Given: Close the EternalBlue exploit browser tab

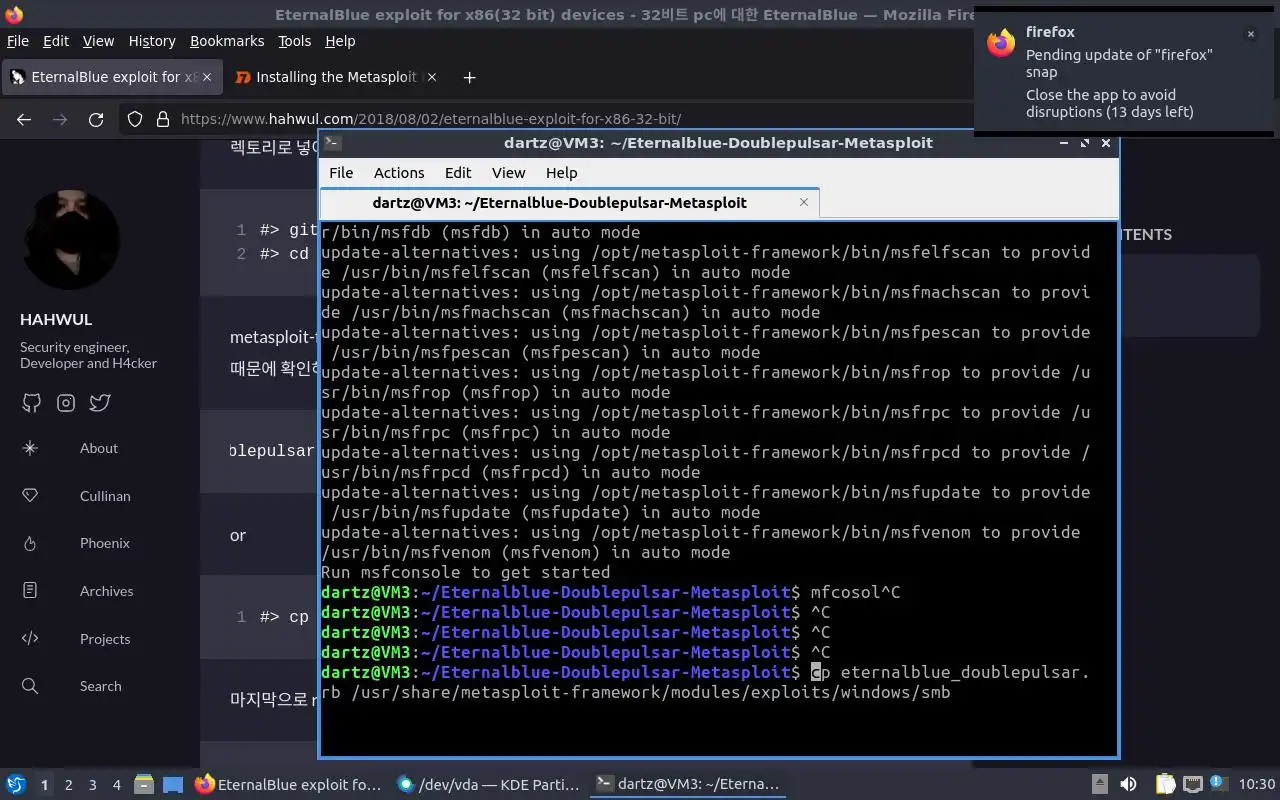Looking at the screenshot, I should tap(208, 77).
